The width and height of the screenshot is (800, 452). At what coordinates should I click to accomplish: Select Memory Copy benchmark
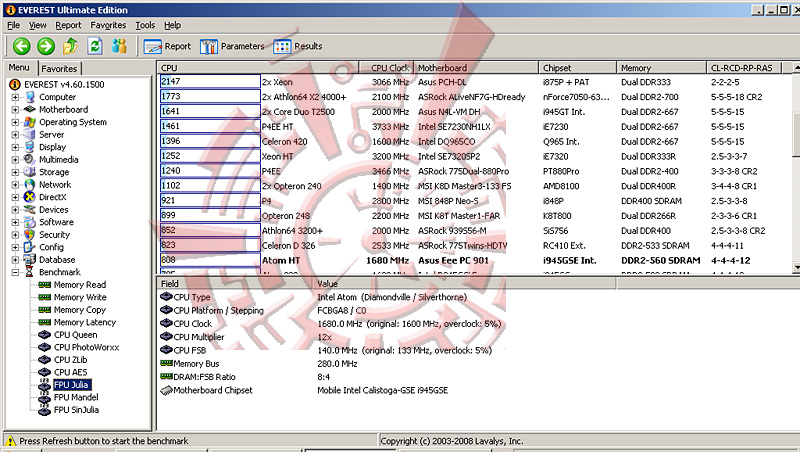[x=80, y=310]
